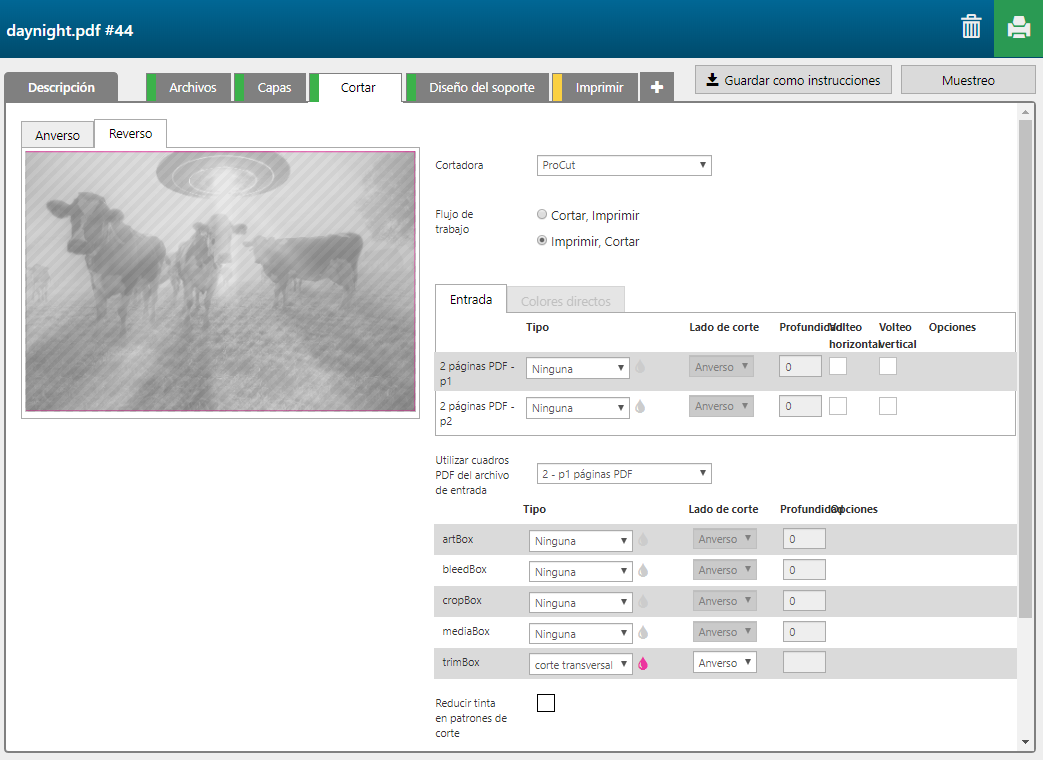This screenshot has height=760, width=1043.
Task: Tick Volteo vertical for p2 page
Action: [x=888, y=406]
